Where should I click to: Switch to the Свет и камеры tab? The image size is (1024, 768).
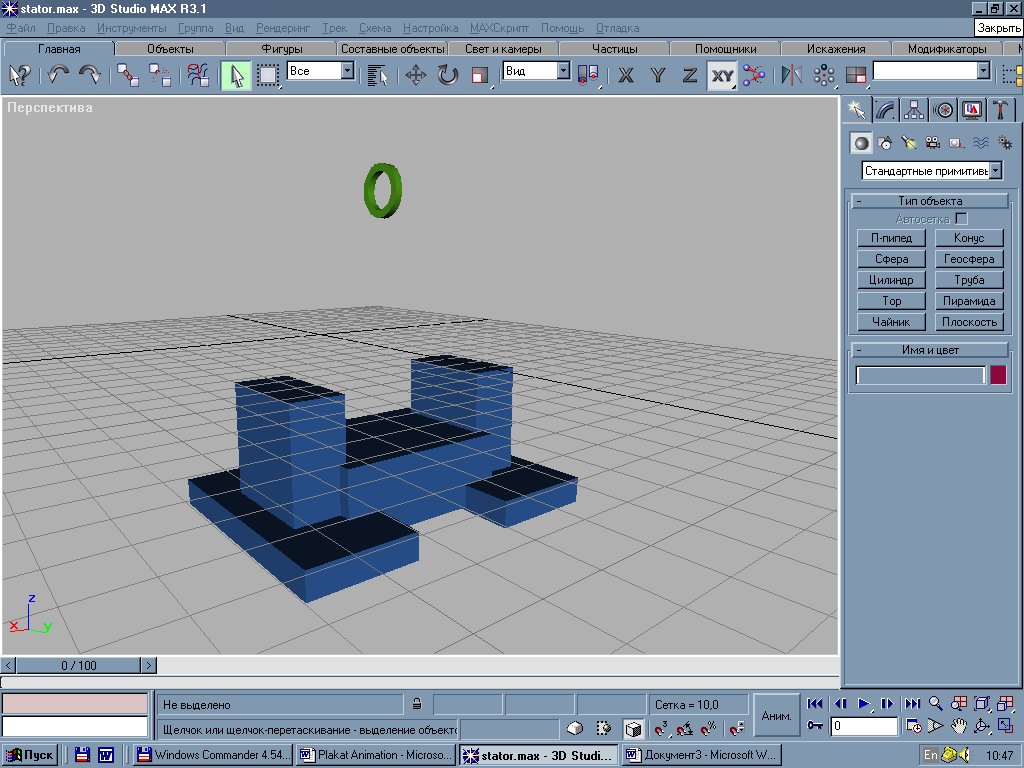(x=503, y=48)
